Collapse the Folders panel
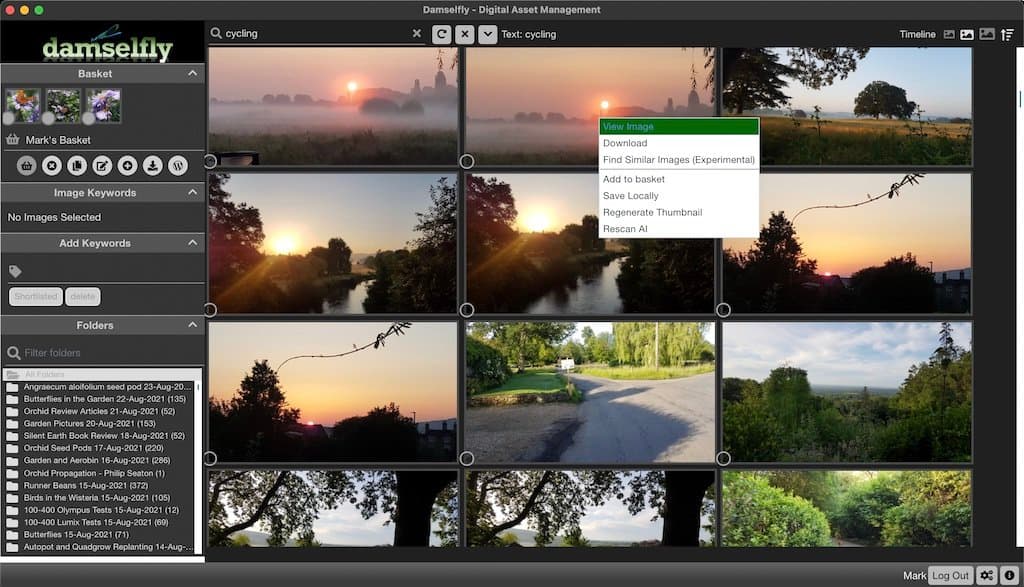Image resolution: width=1024 pixels, height=587 pixels. pyautogui.click(x=192, y=325)
